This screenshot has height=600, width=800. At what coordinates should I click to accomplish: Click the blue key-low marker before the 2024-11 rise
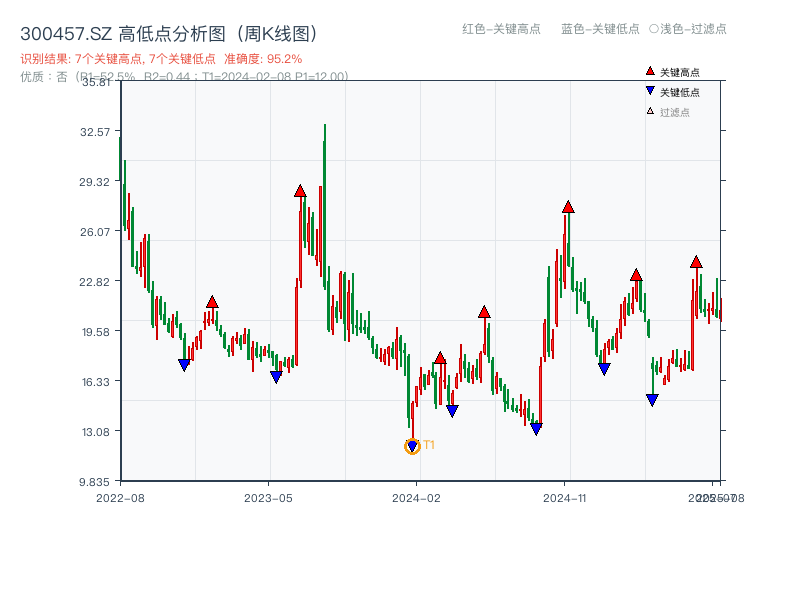click(x=536, y=428)
